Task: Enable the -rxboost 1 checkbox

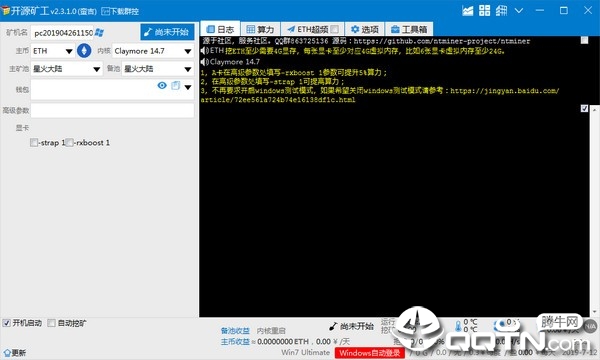Action: 69,143
